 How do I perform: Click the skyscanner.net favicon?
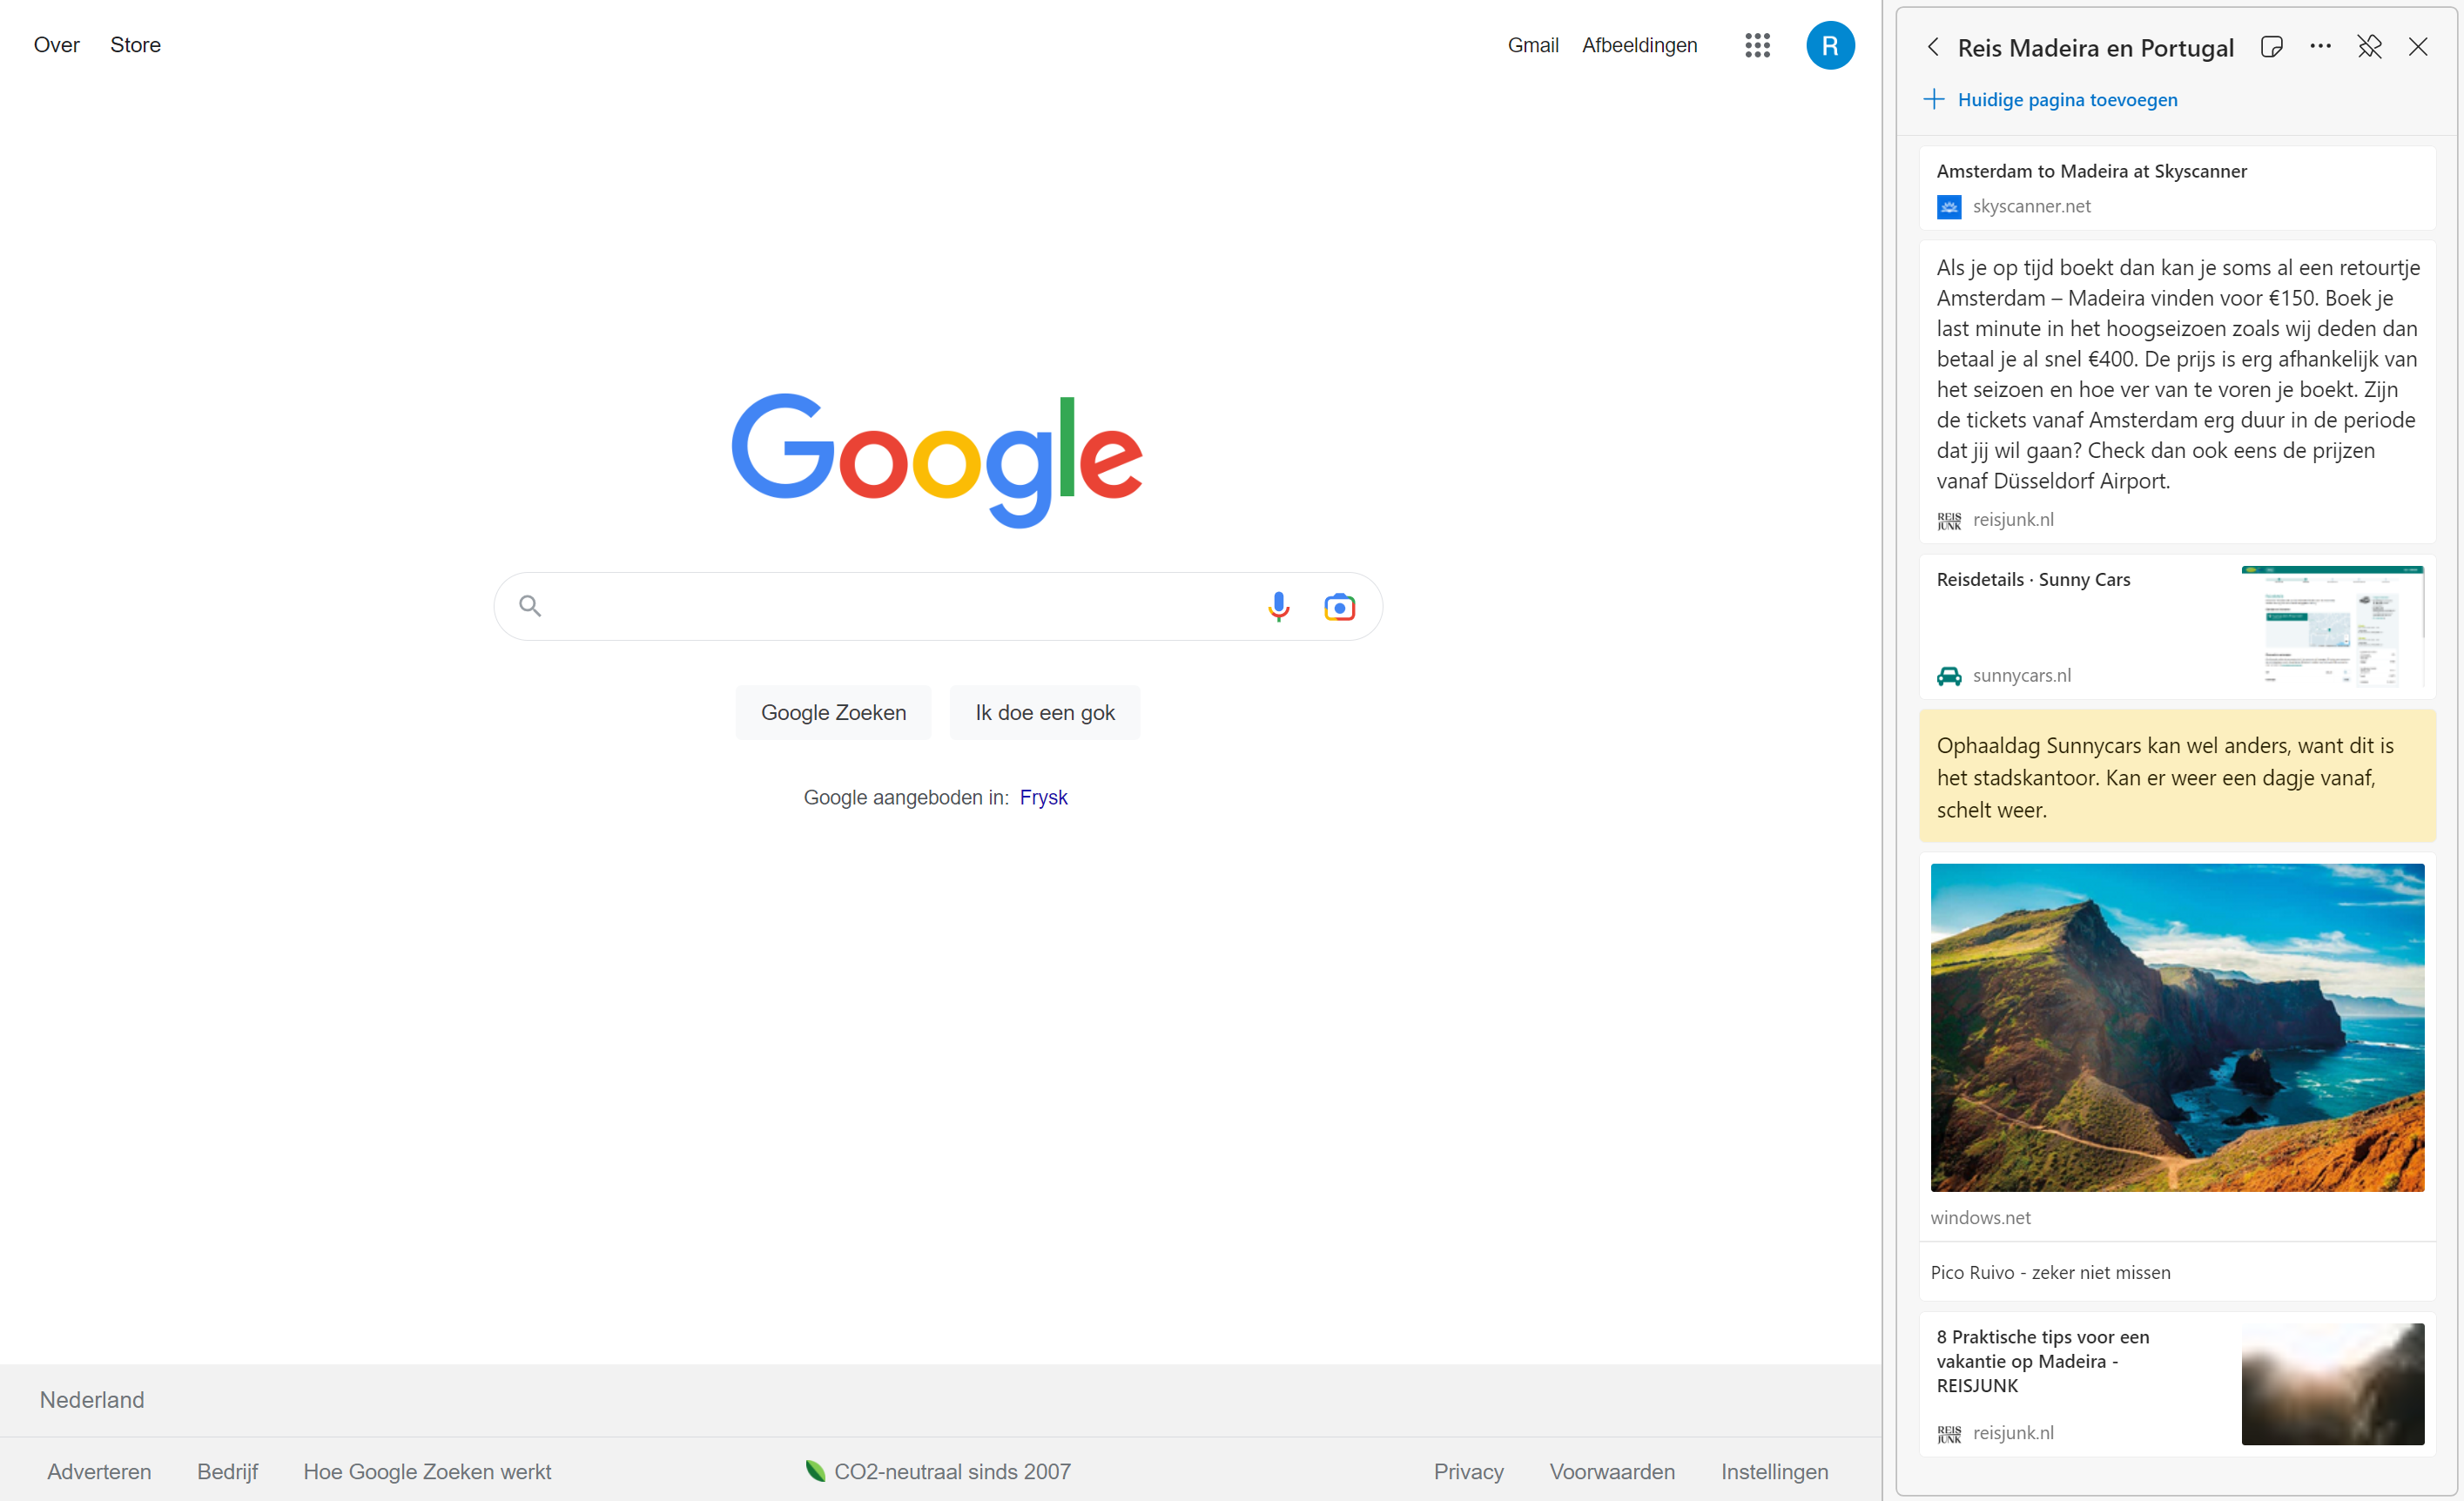coord(1949,207)
